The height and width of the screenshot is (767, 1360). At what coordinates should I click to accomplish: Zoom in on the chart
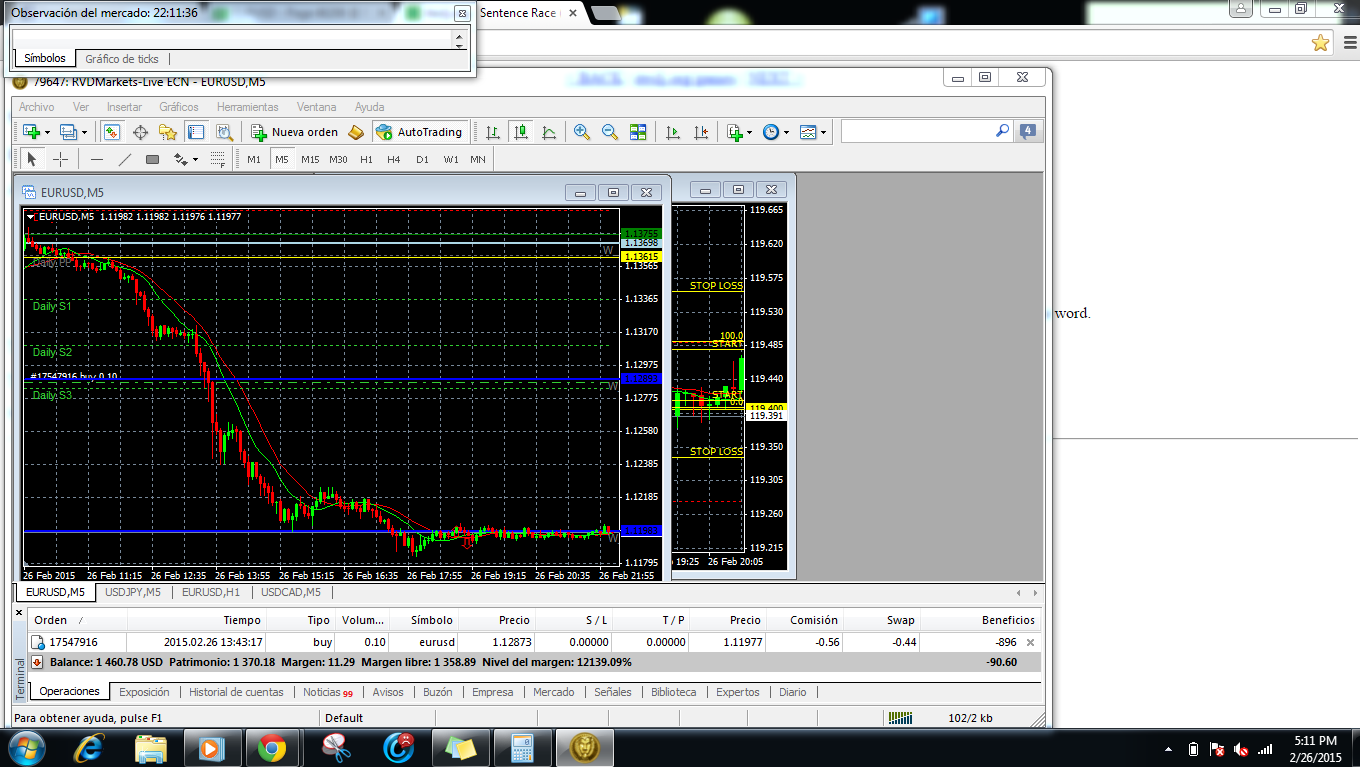click(x=581, y=132)
